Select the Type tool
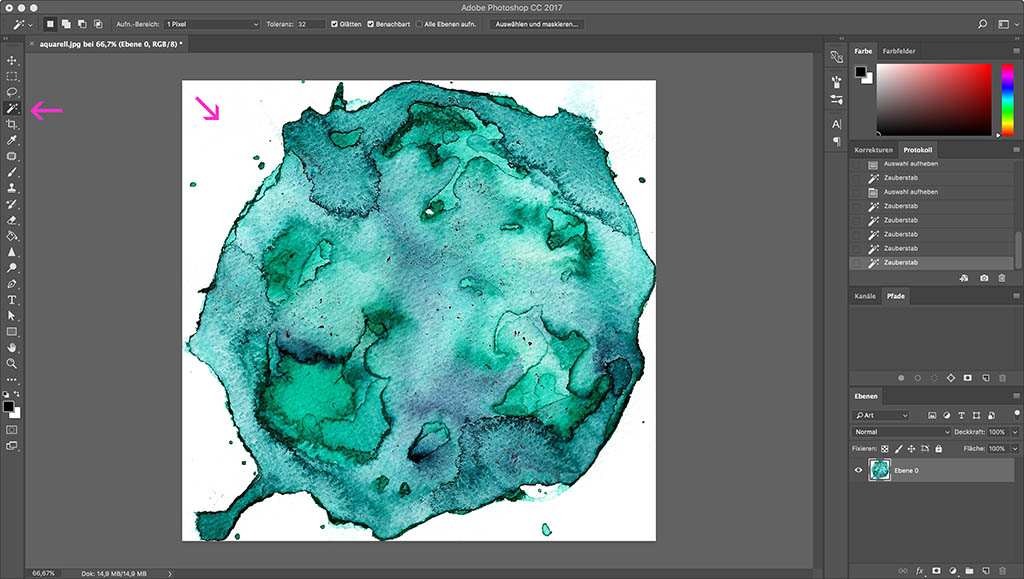Viewport: 1024px width, 579px height. coord(12,299)
